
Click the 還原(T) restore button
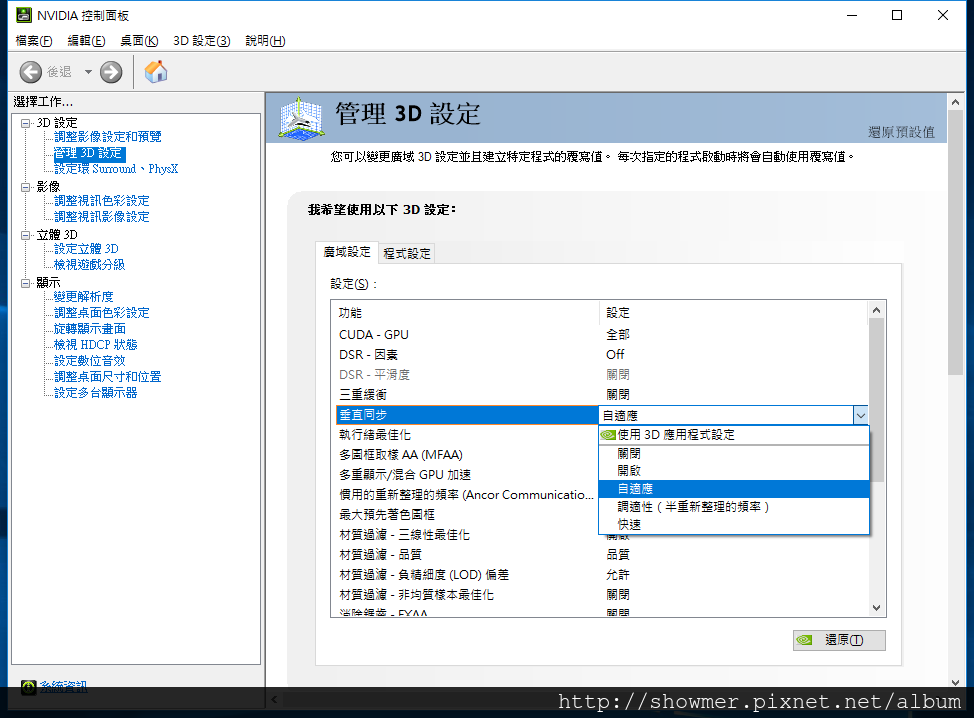(x=839, y=640)
